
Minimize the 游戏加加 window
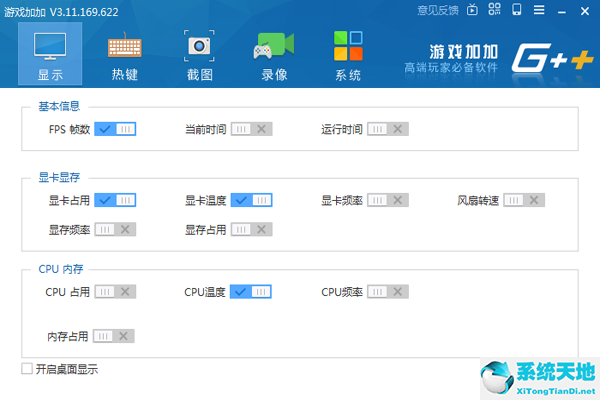pos(562,11)
